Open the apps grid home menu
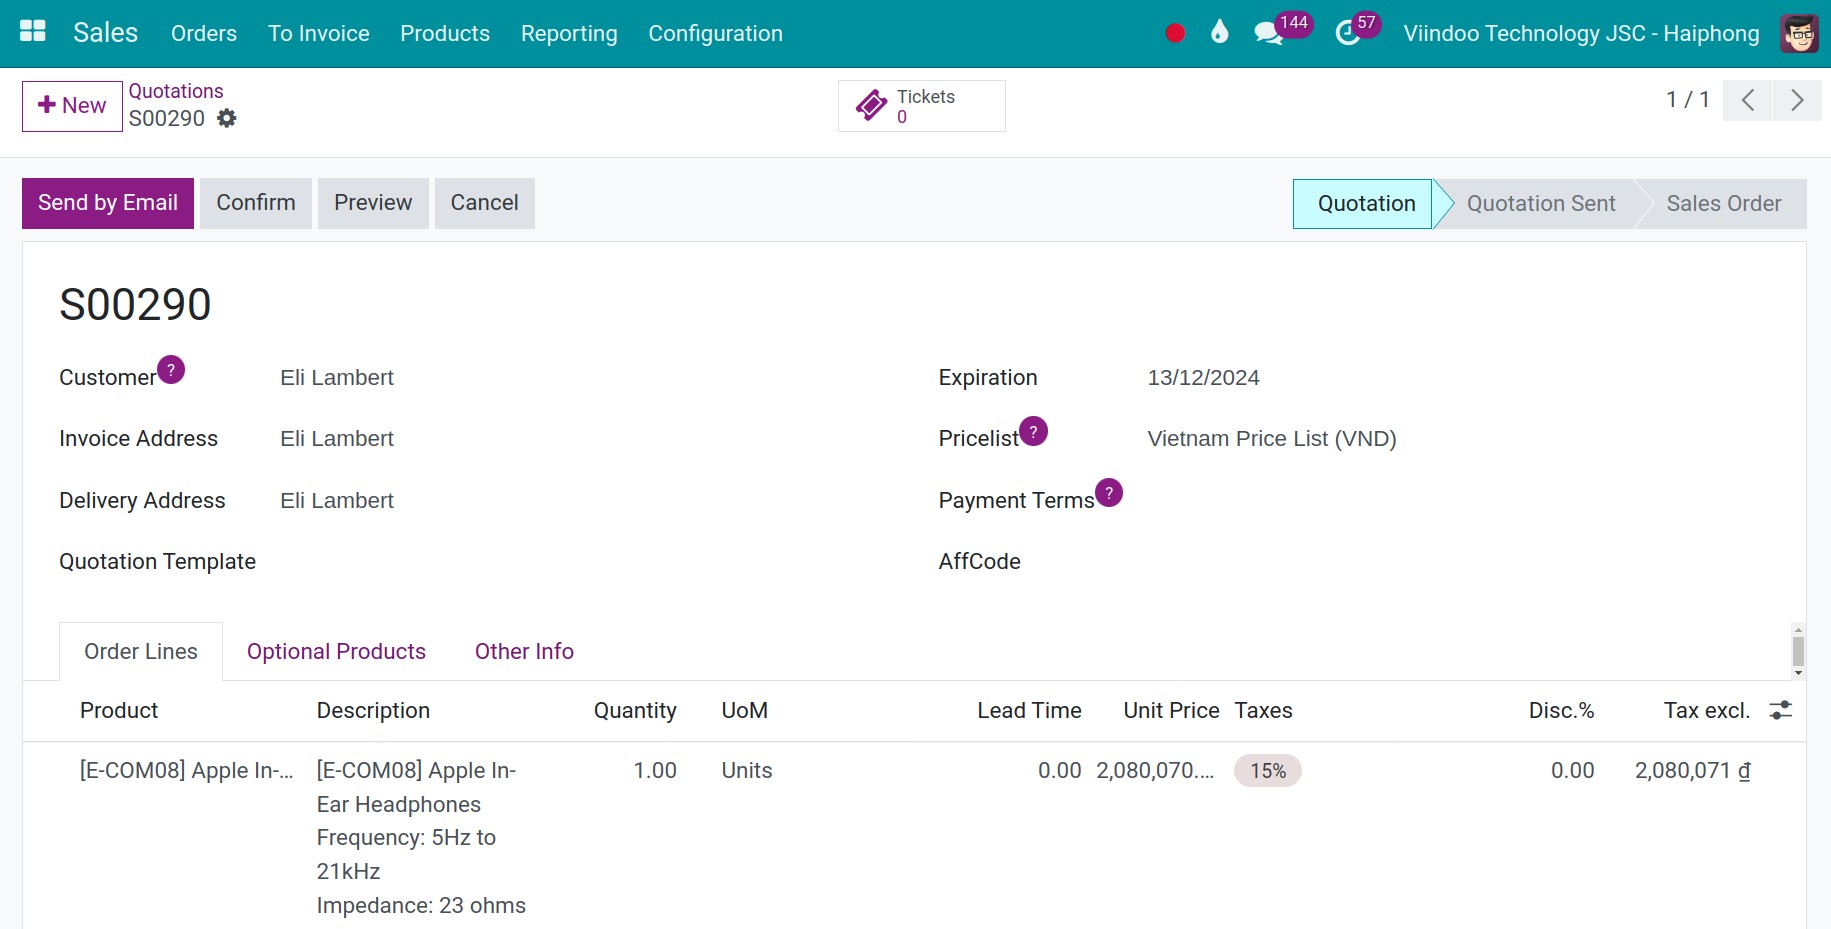This screenshot has width=1831, height=929. (33, 32)
